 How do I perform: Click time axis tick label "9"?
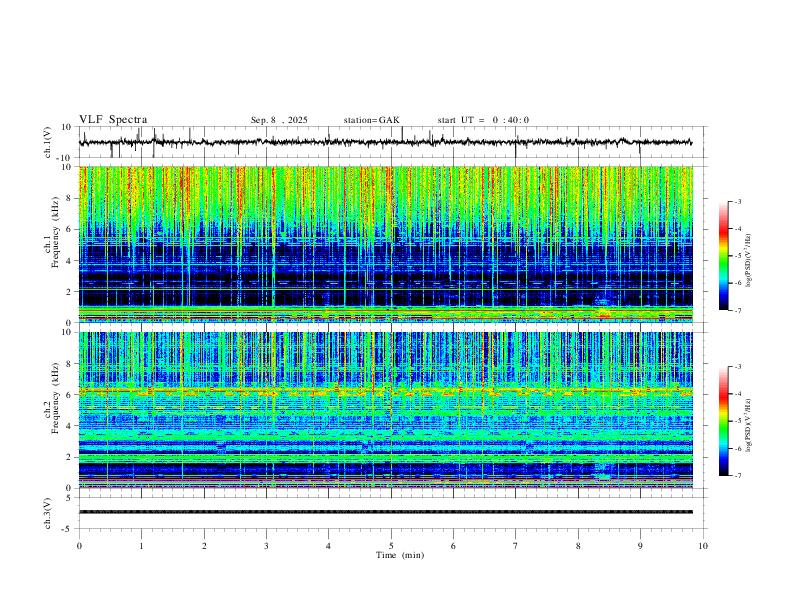point(640,546)
